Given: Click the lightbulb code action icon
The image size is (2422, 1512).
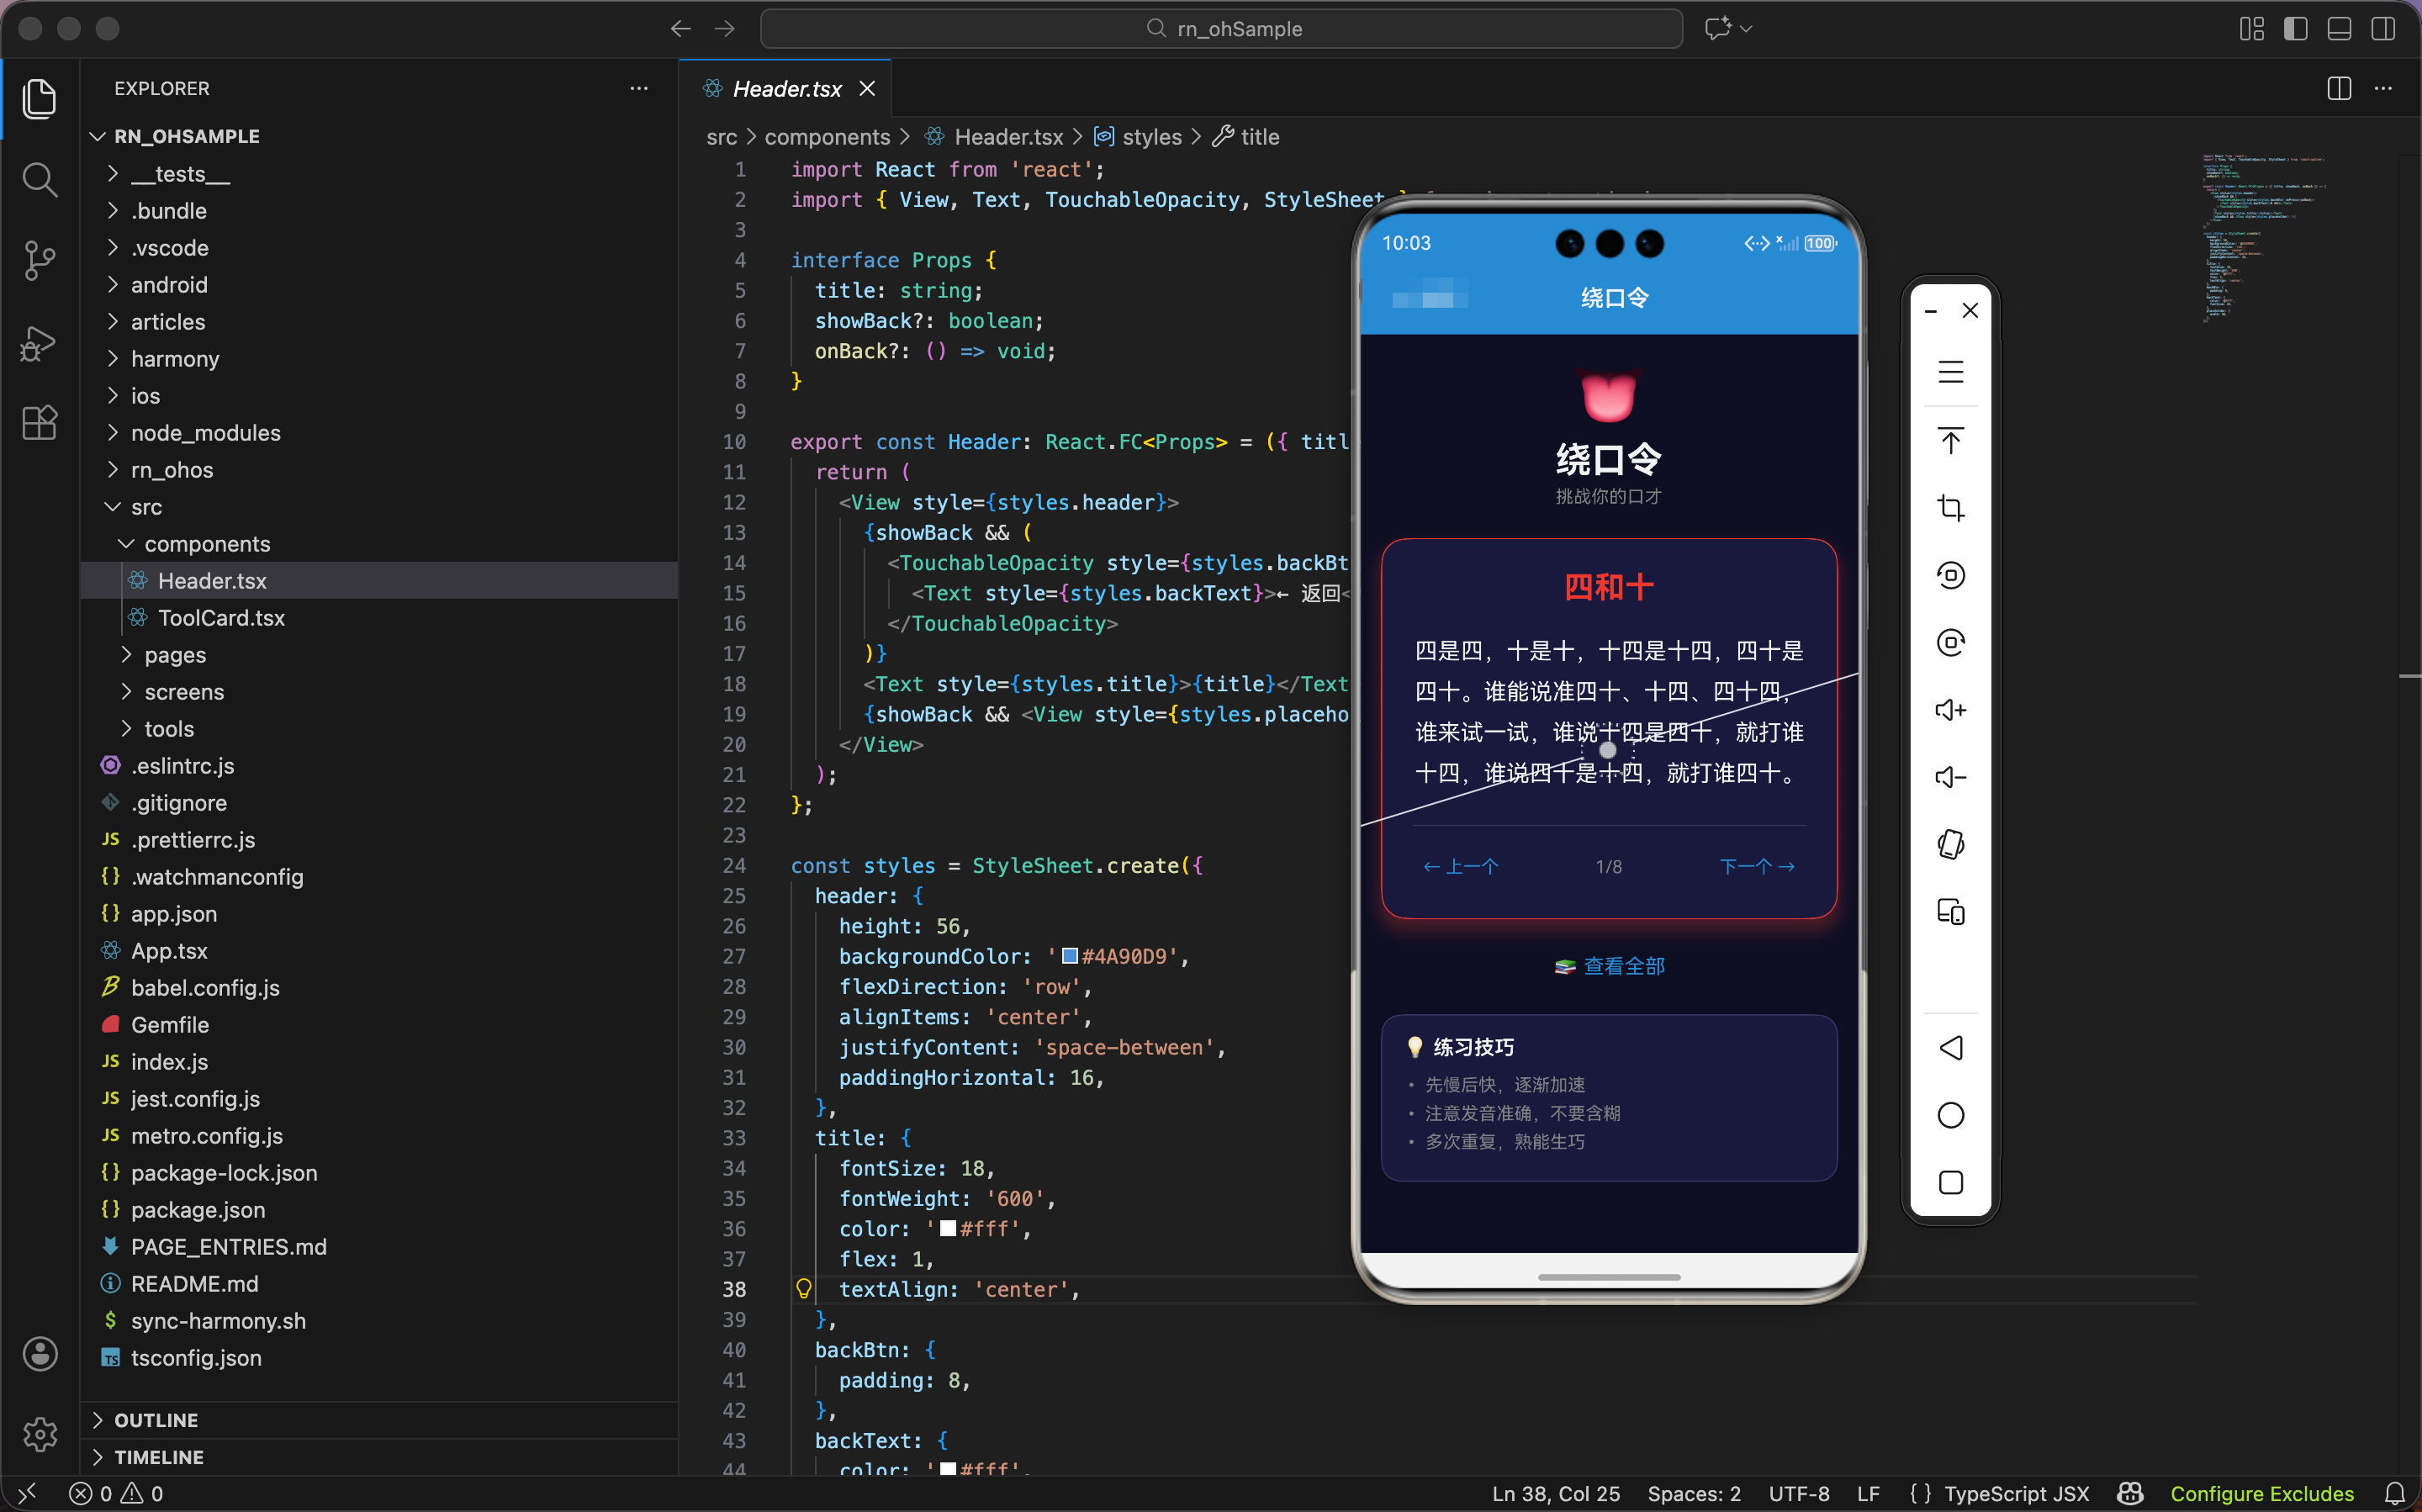Looking at the screenshot, I should [x=803, y=1289].
